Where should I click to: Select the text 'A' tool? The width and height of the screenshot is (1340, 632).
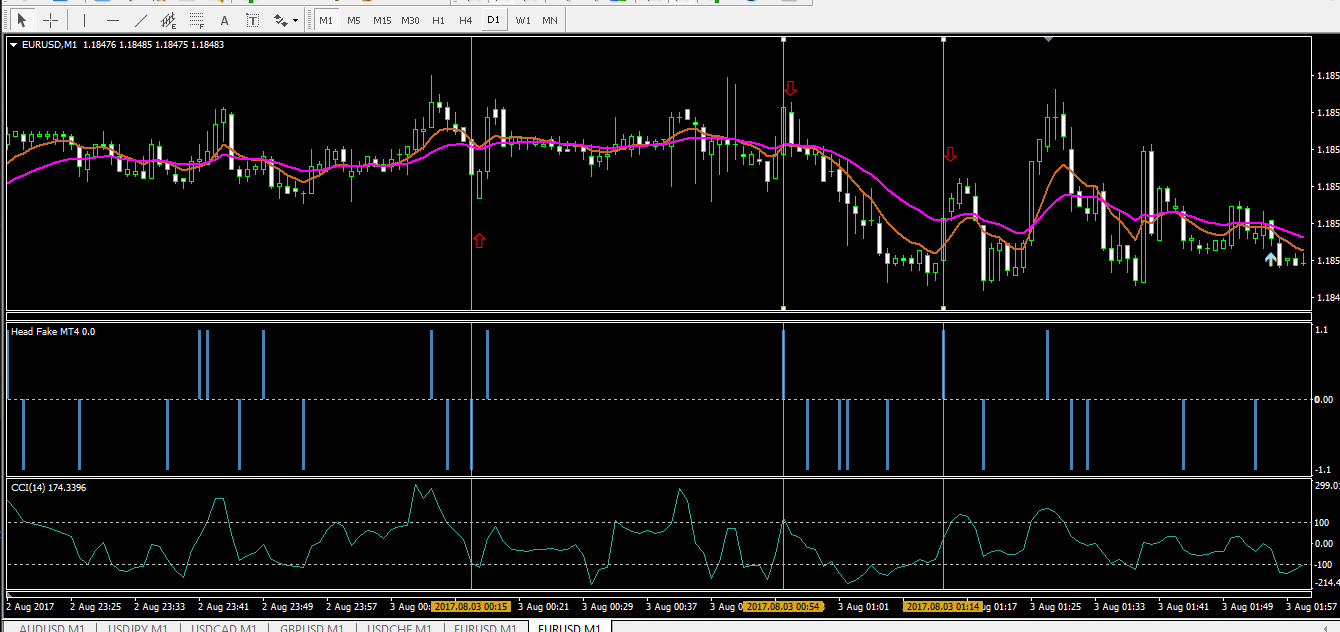click(224, 20)
